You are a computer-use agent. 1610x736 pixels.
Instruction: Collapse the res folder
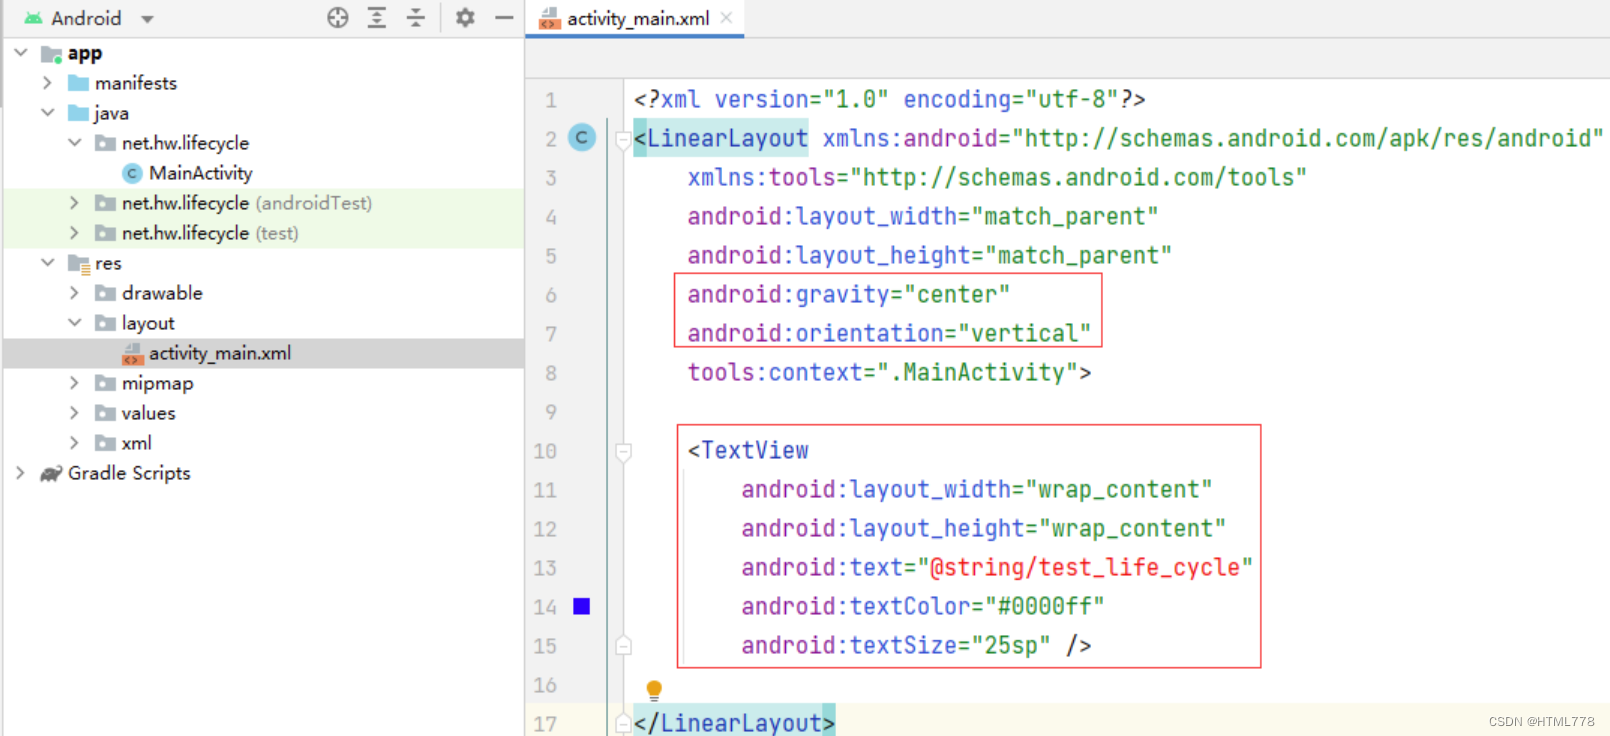[47, 262]
